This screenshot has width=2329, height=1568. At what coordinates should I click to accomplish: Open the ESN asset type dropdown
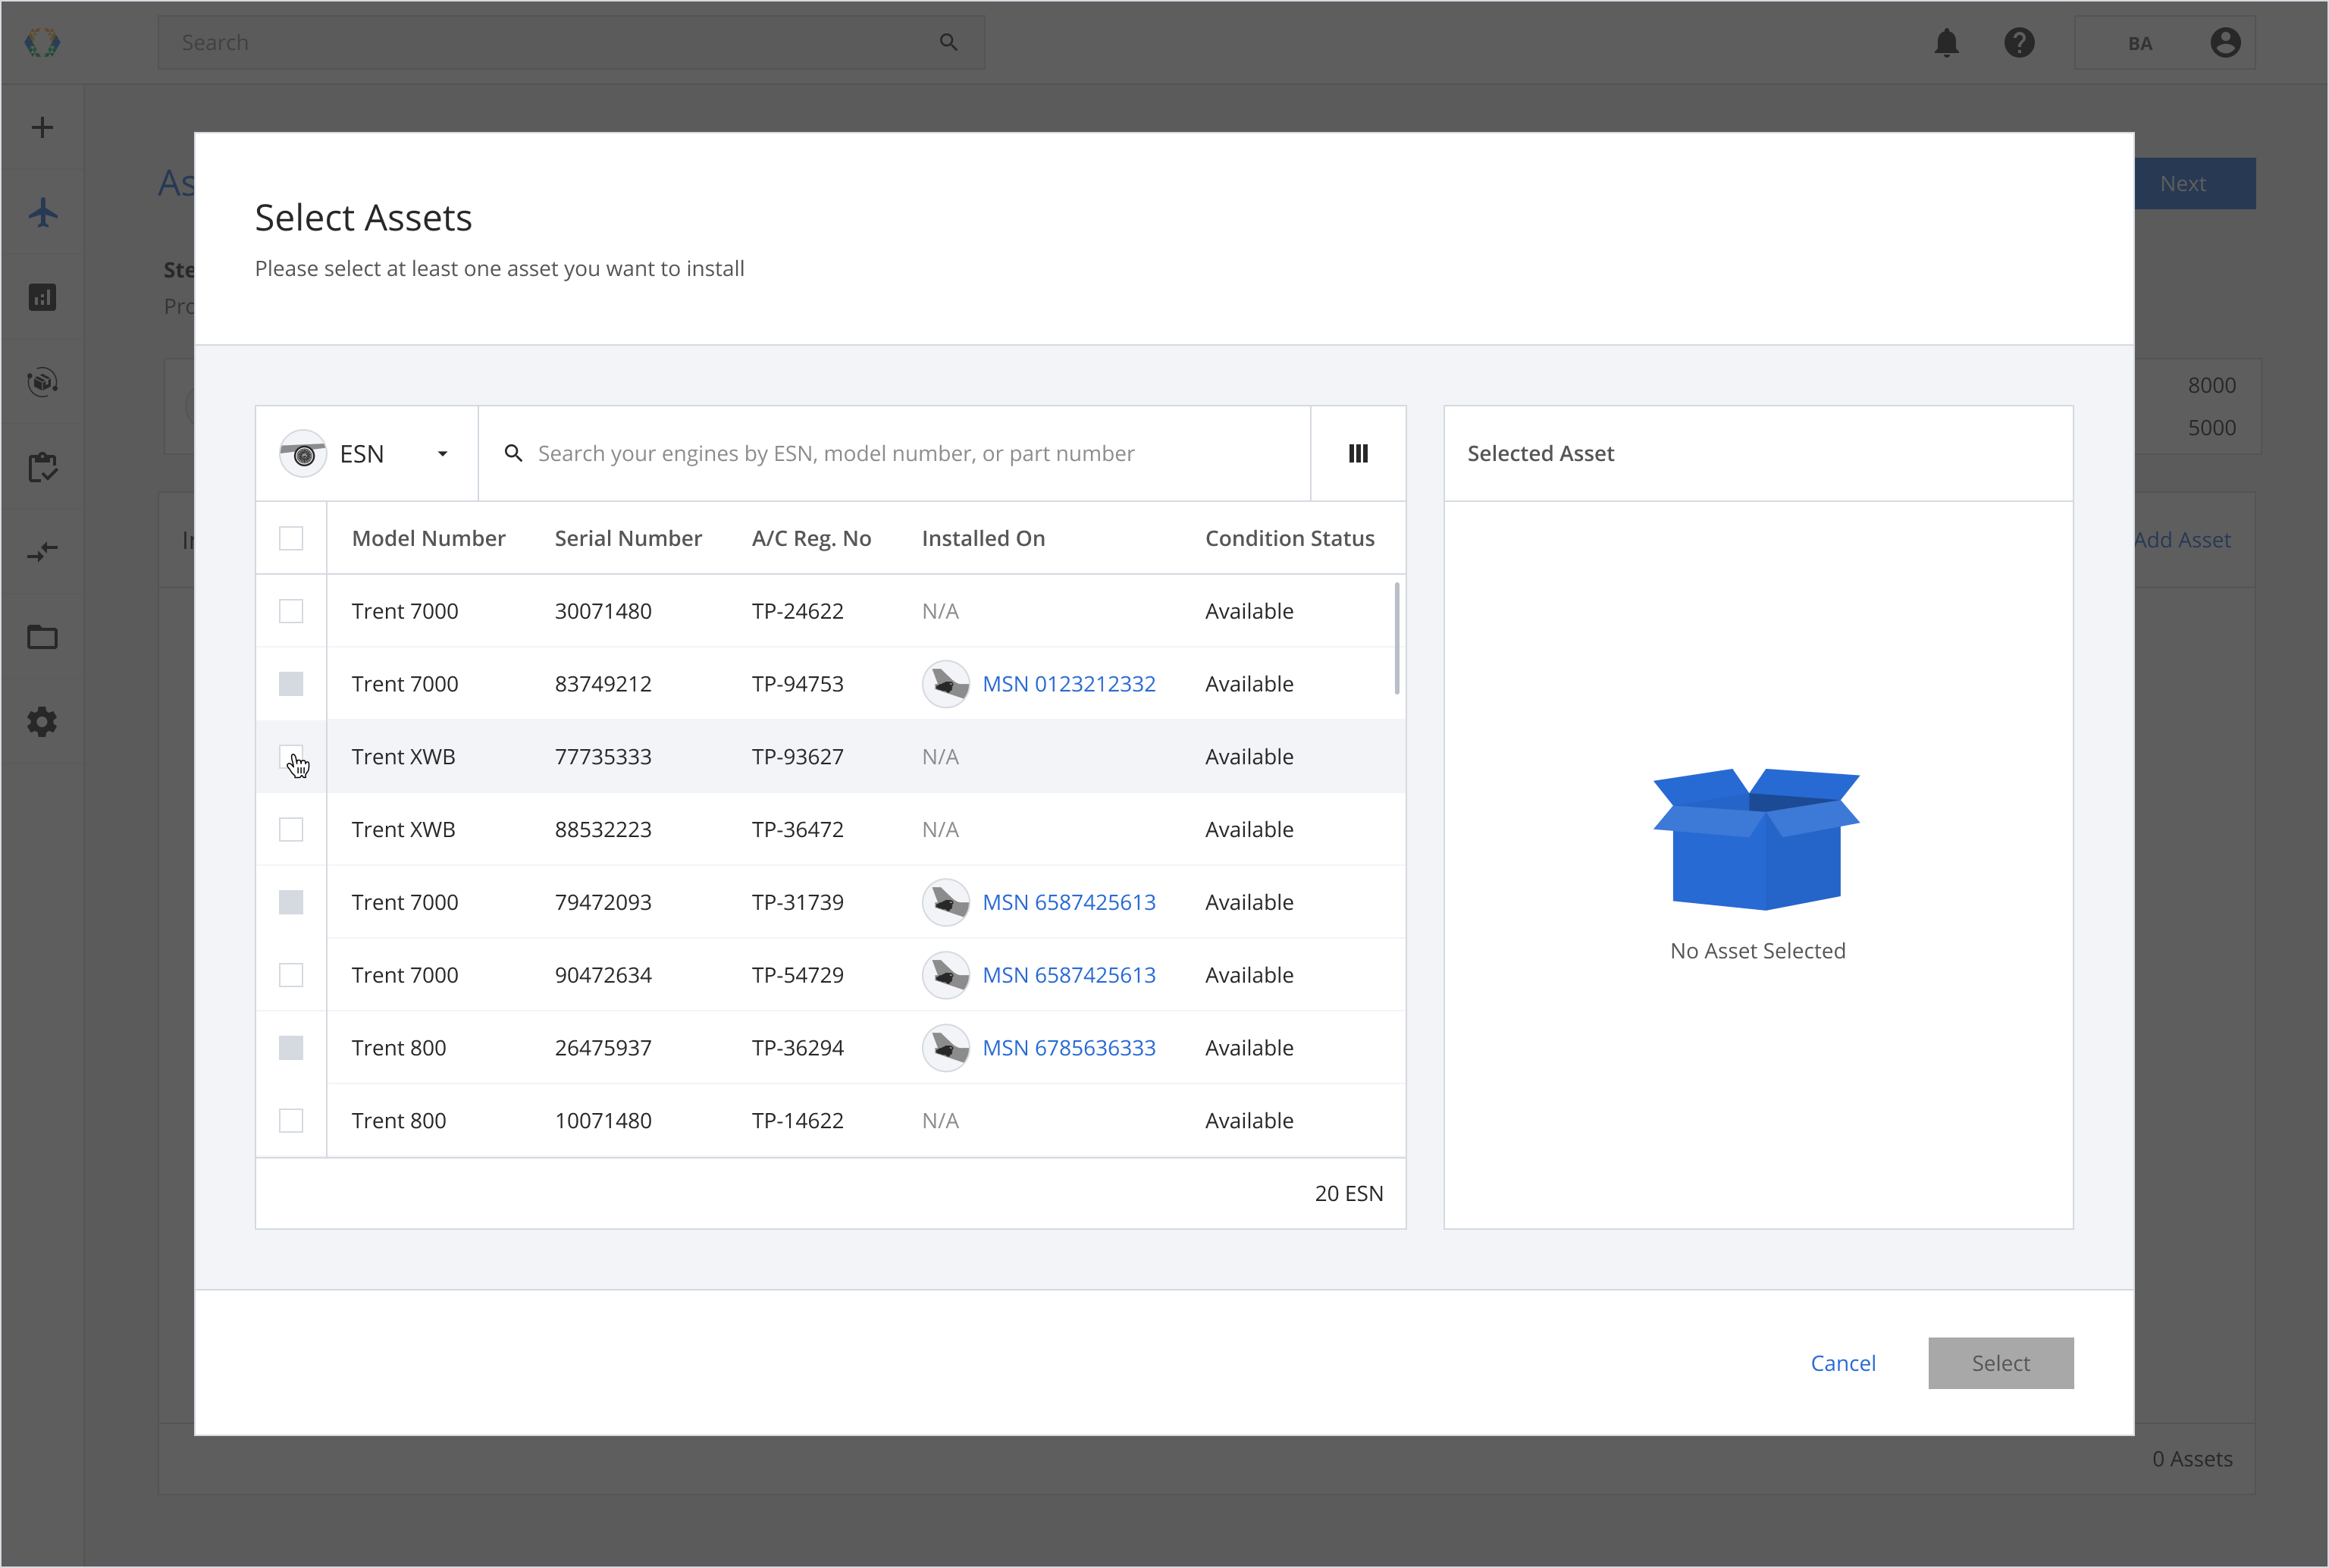click(367, 454)
